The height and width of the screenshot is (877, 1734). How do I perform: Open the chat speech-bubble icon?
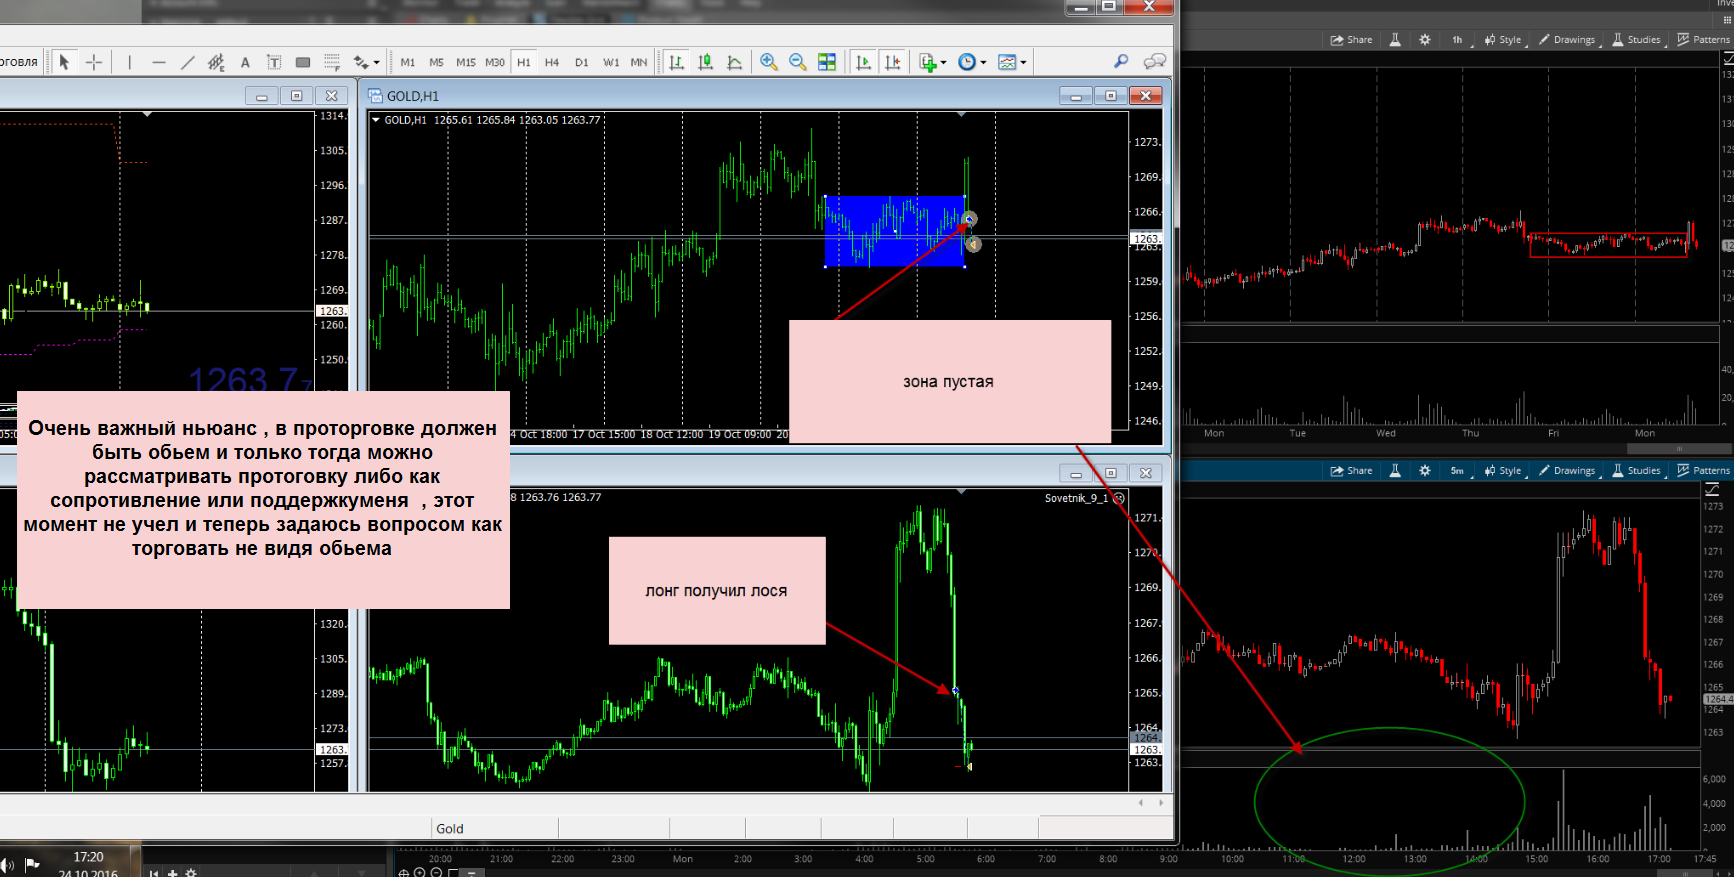1155,62
